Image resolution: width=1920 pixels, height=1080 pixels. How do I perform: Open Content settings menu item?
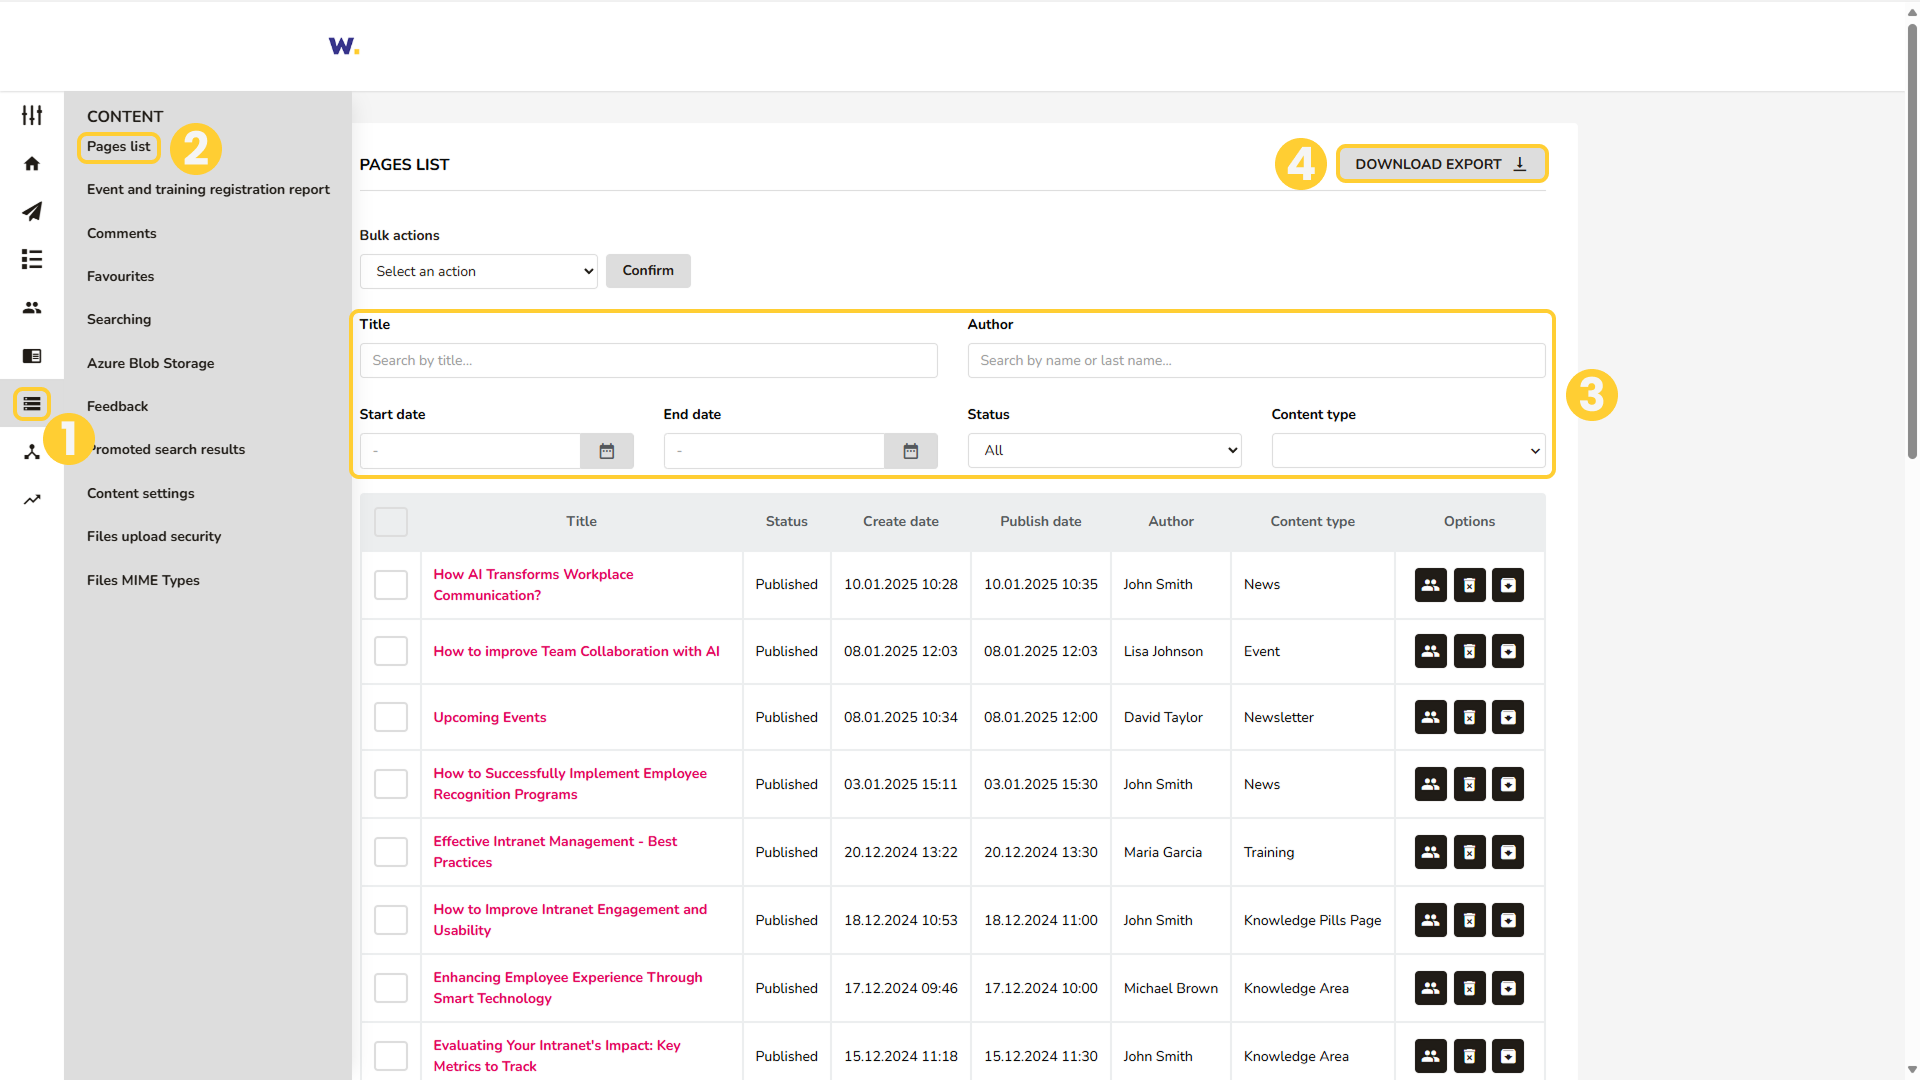141,494
